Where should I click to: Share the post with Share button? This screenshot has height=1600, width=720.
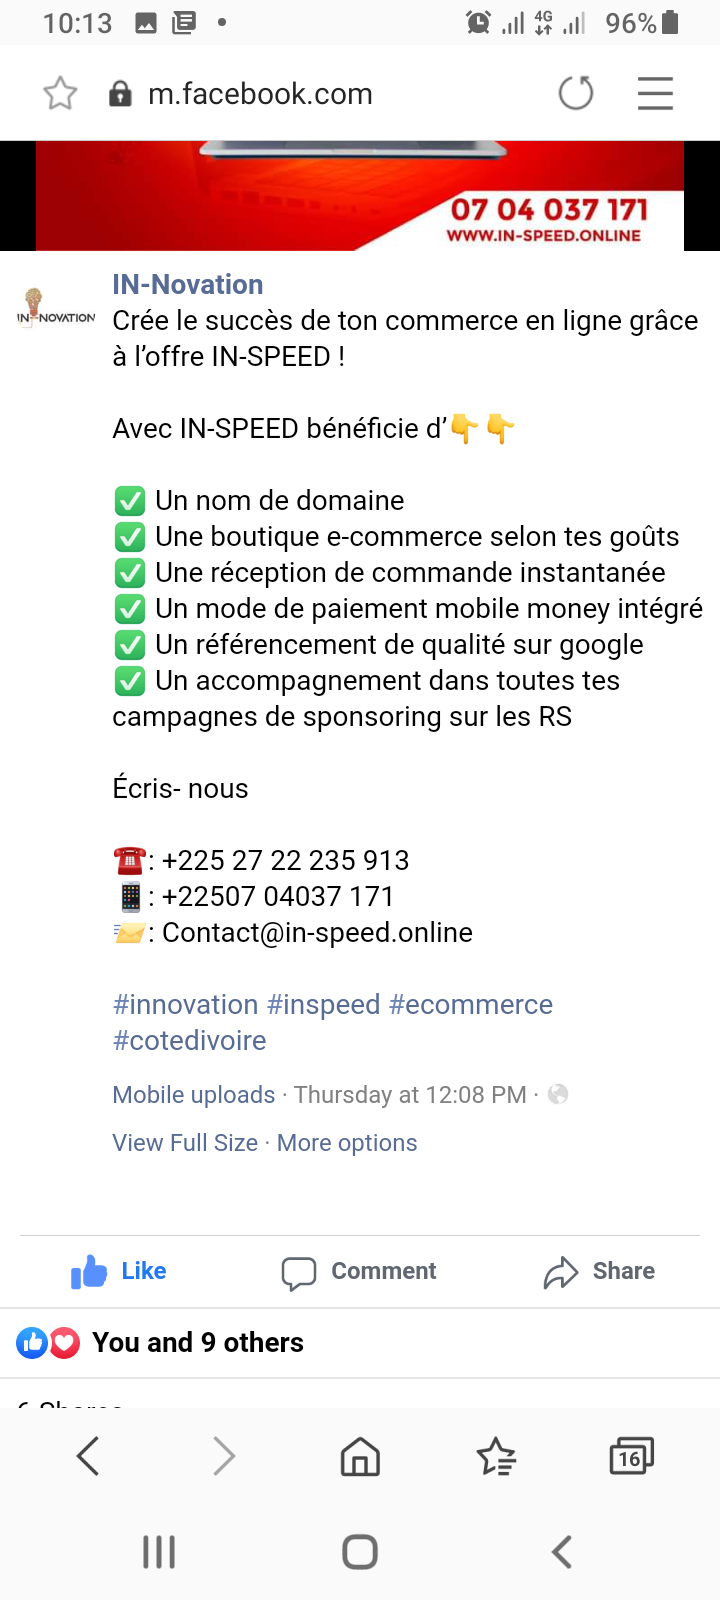[599, 1271]
